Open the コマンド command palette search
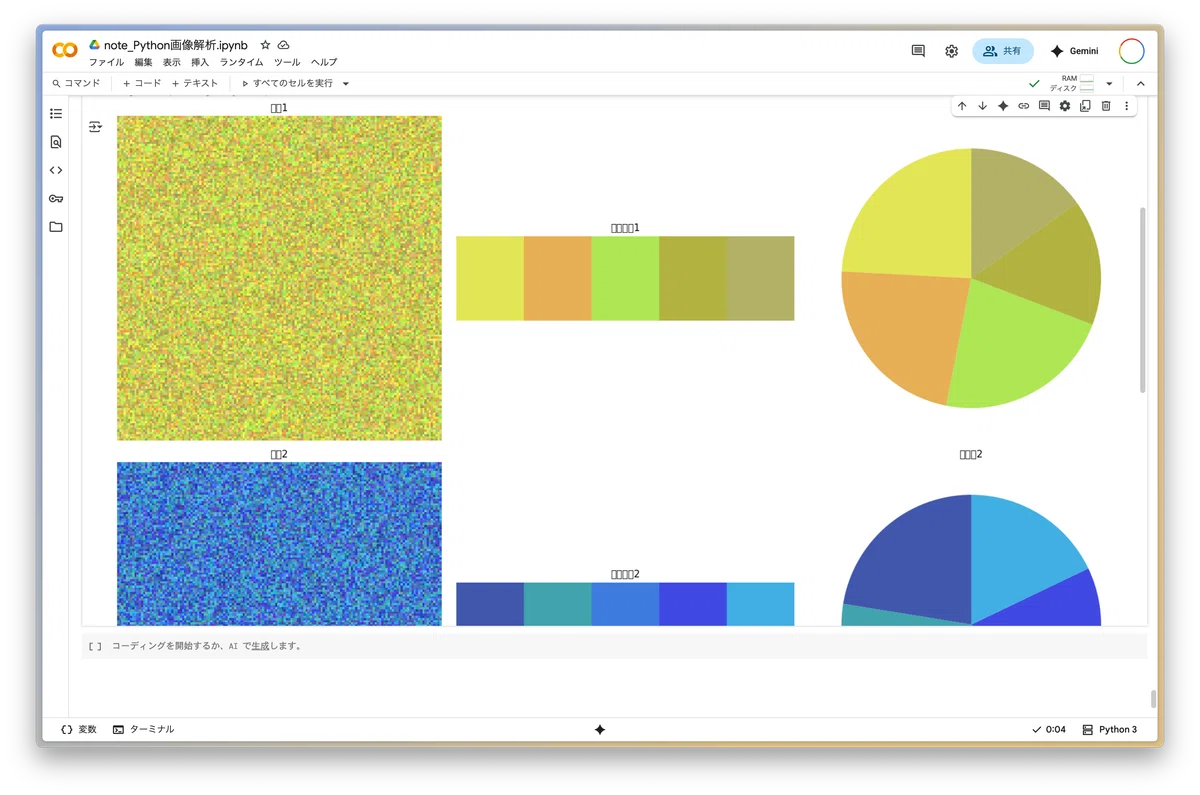1200x795 pixels. (x=76, y=84)
